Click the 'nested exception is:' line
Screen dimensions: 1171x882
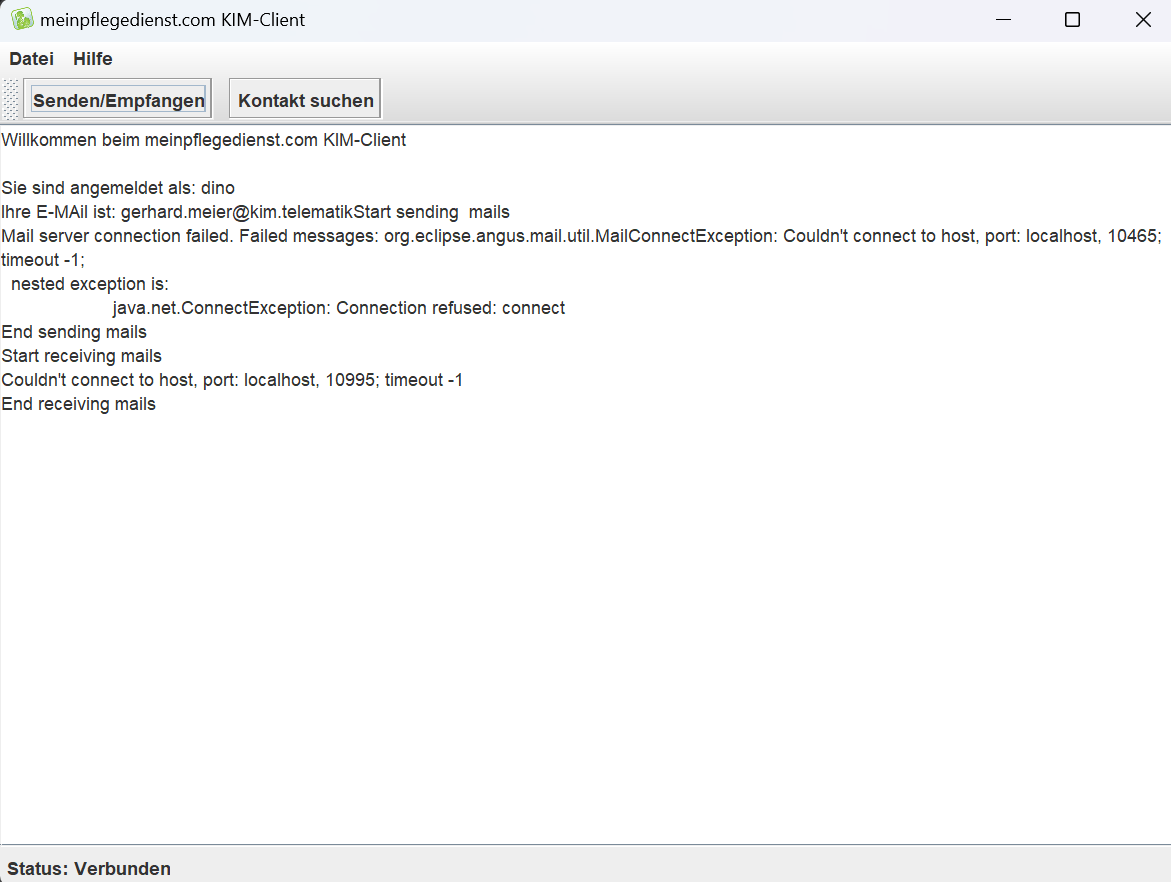(x=90, y=284)
